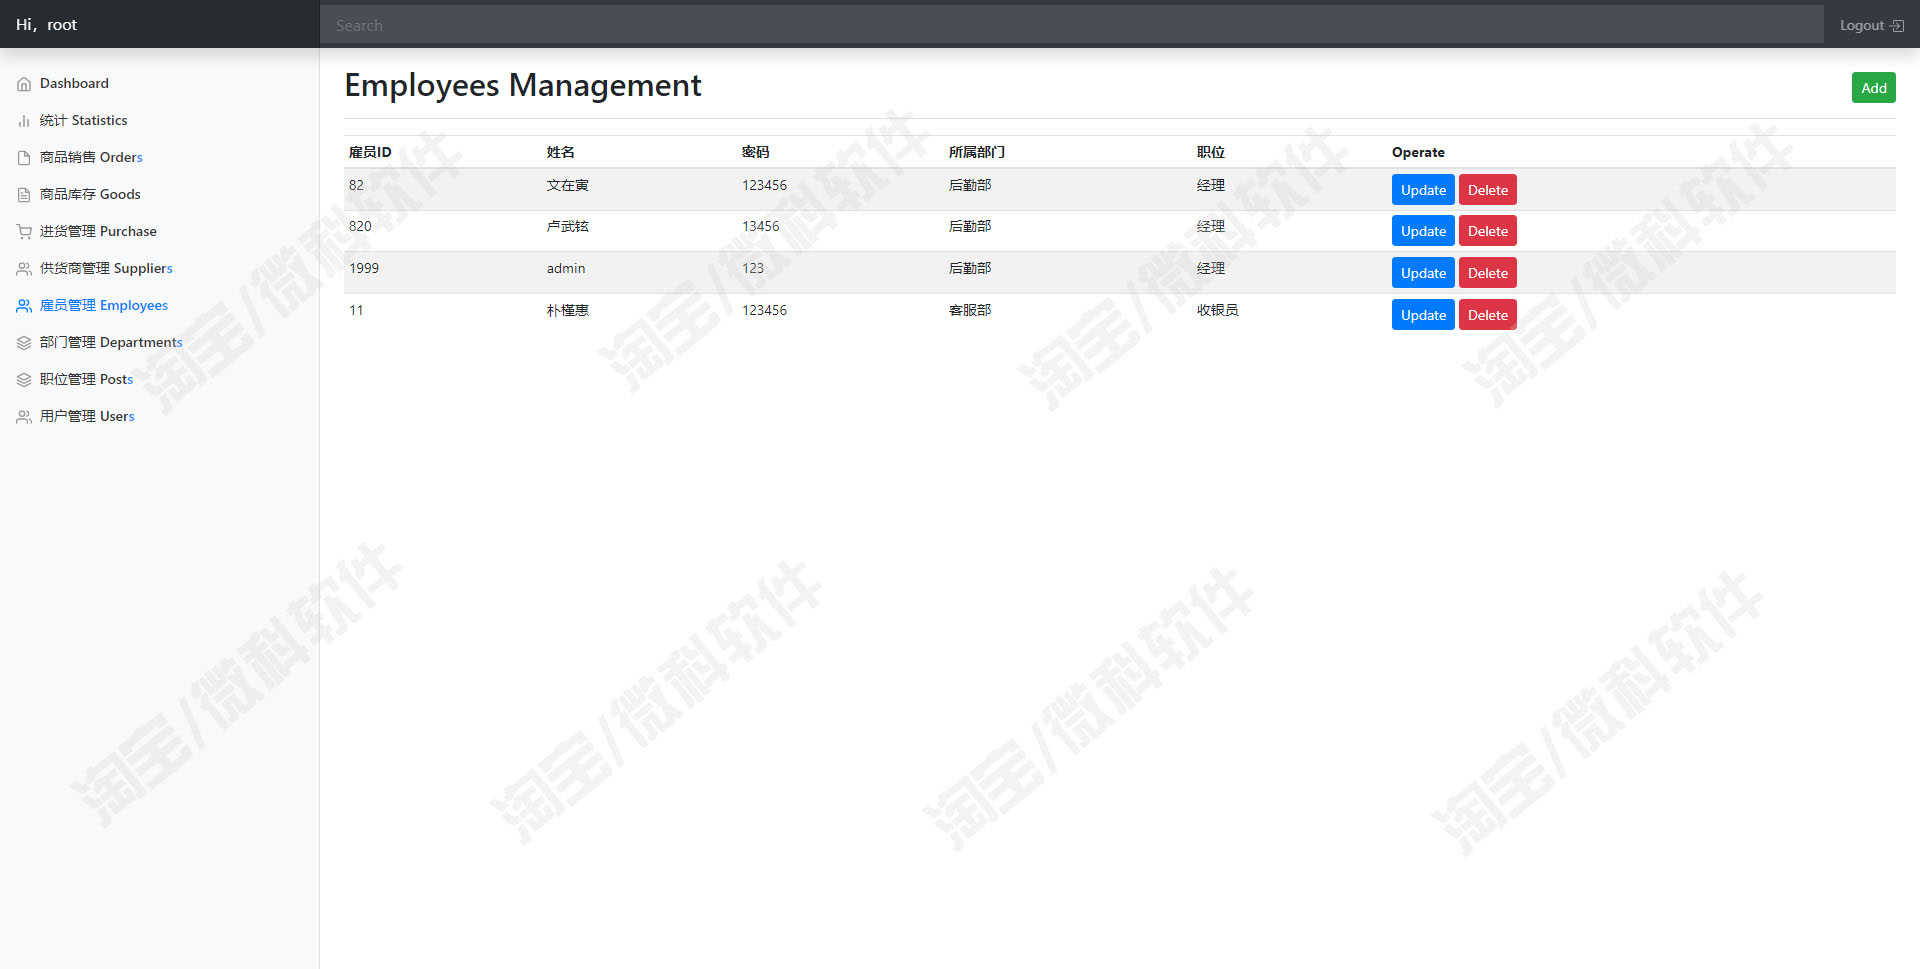Screen dimensions: 1920x969
Task: Delete the admin employee row
Action: click(1487, 273)
